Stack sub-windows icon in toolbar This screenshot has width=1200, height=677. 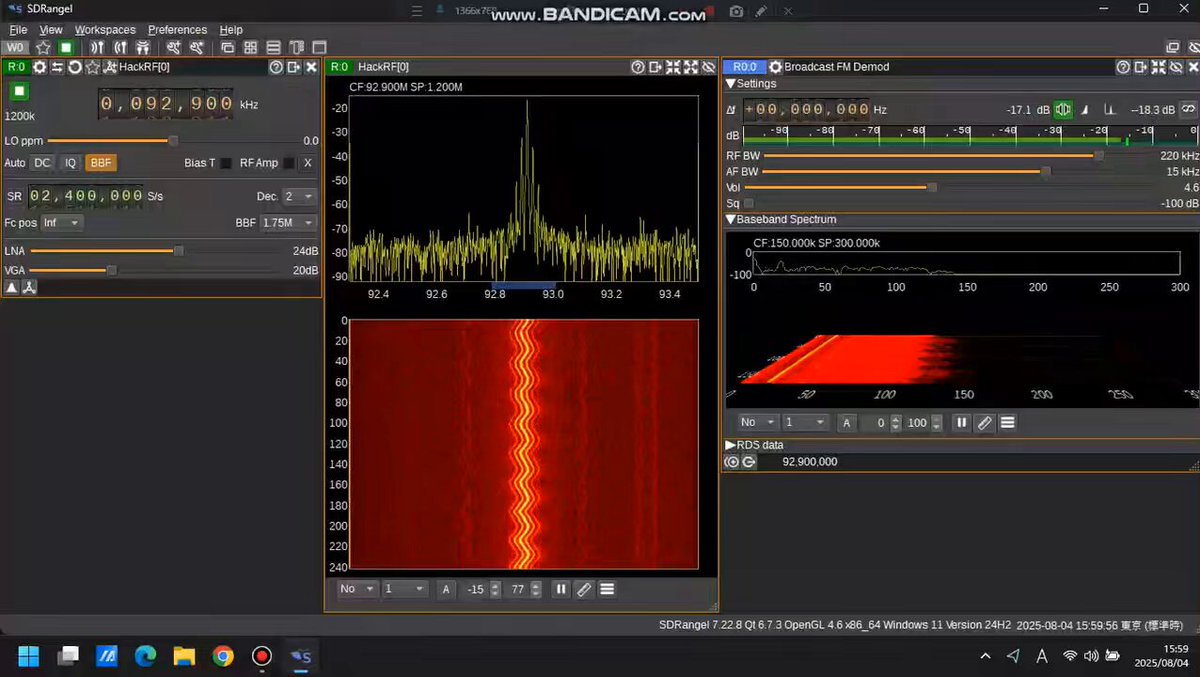pyautogui.click(x=273, y=47)
